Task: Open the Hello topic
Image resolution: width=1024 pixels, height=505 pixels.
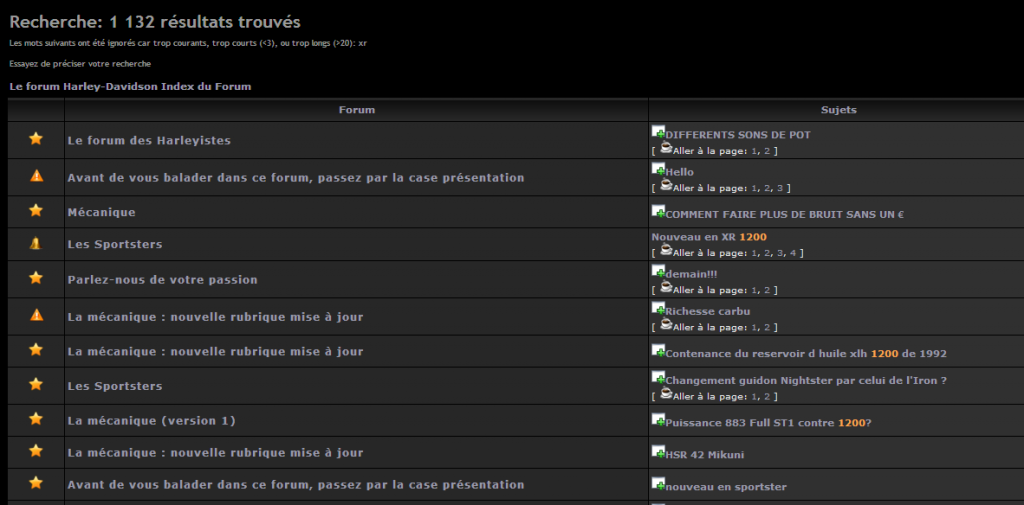Action: (x=679, y=172)
